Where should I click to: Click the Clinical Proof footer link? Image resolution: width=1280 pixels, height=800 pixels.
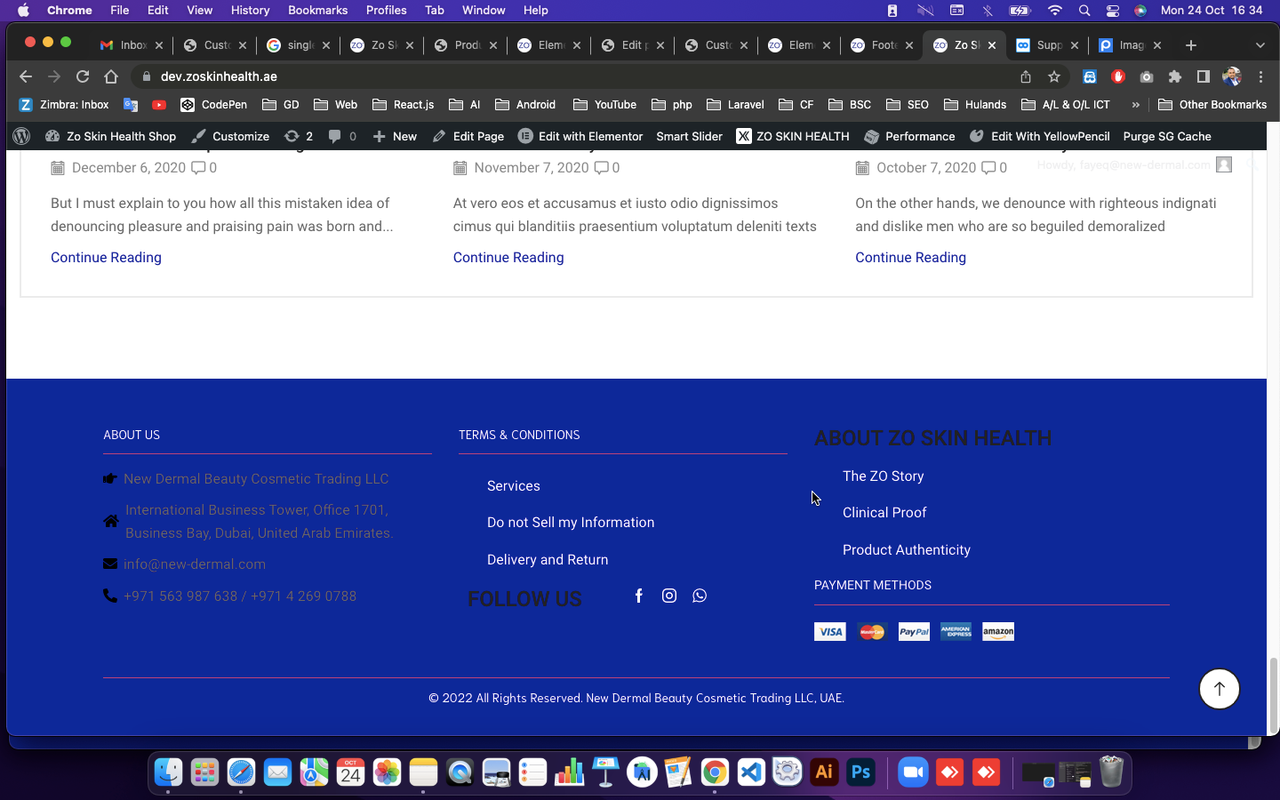click(884, 512)
